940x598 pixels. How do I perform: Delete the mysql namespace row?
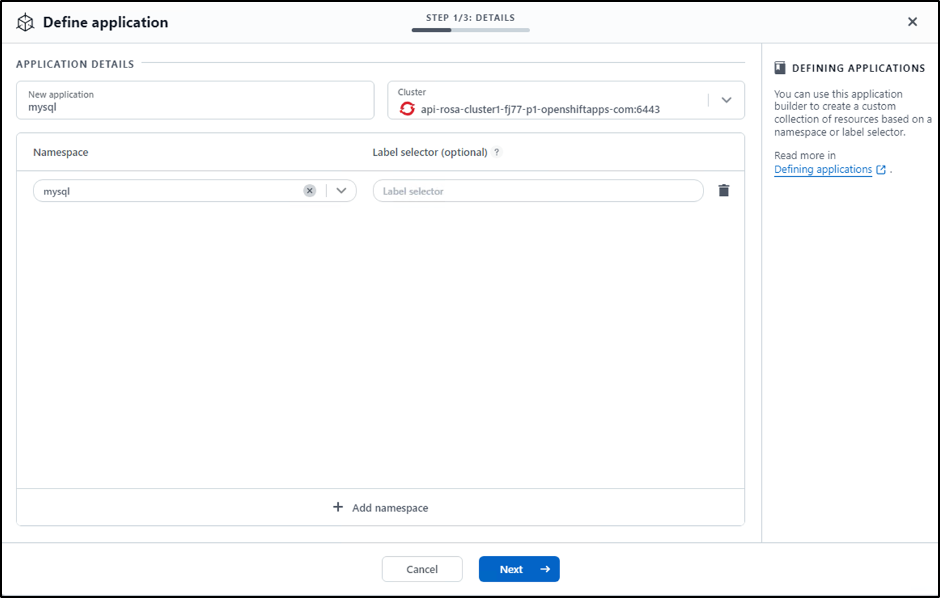[x=724, y=191]
